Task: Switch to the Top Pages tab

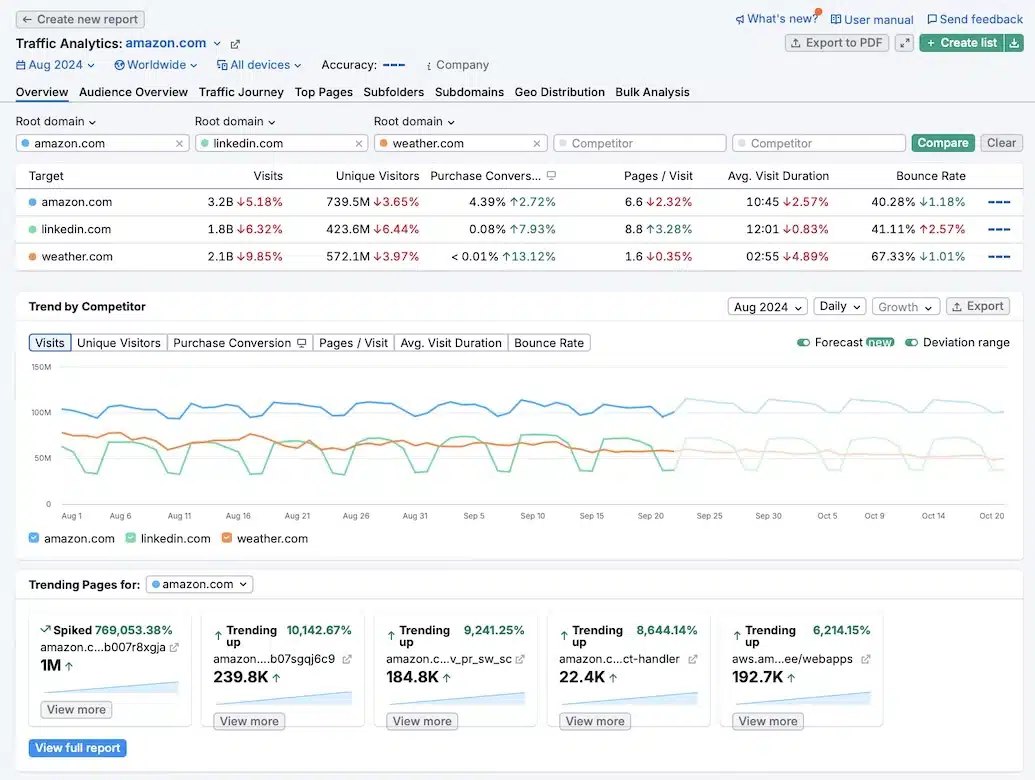Action: [x=322, y=91]
